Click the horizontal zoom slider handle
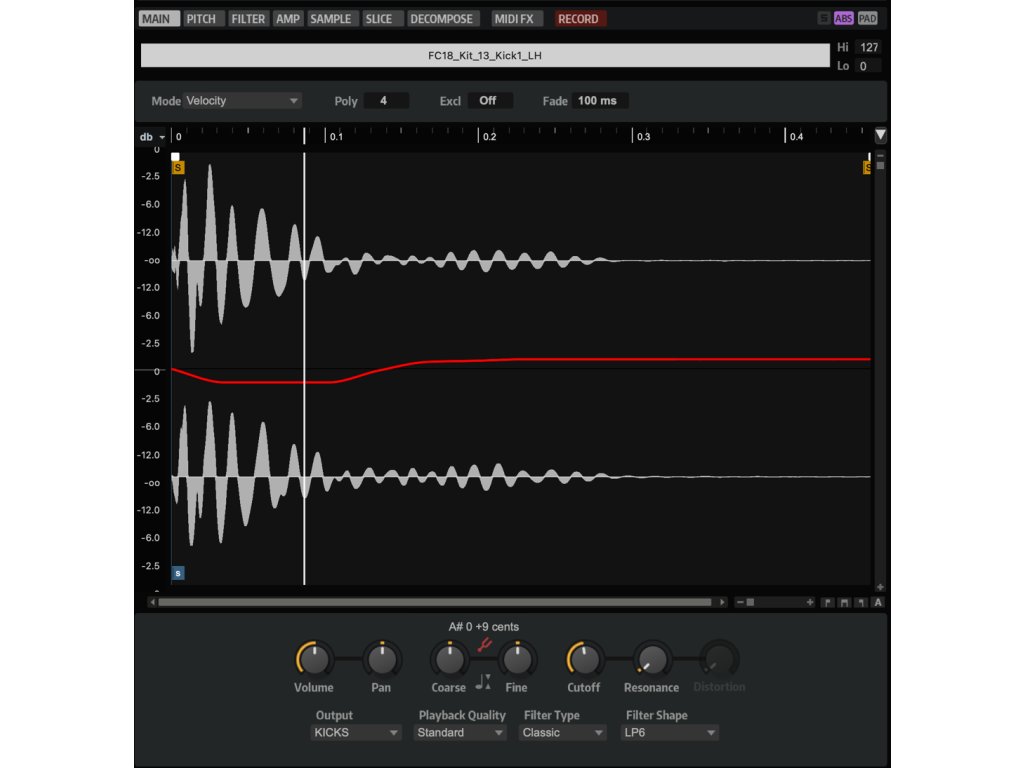1024x768 pixels. [x=750, y=602]
